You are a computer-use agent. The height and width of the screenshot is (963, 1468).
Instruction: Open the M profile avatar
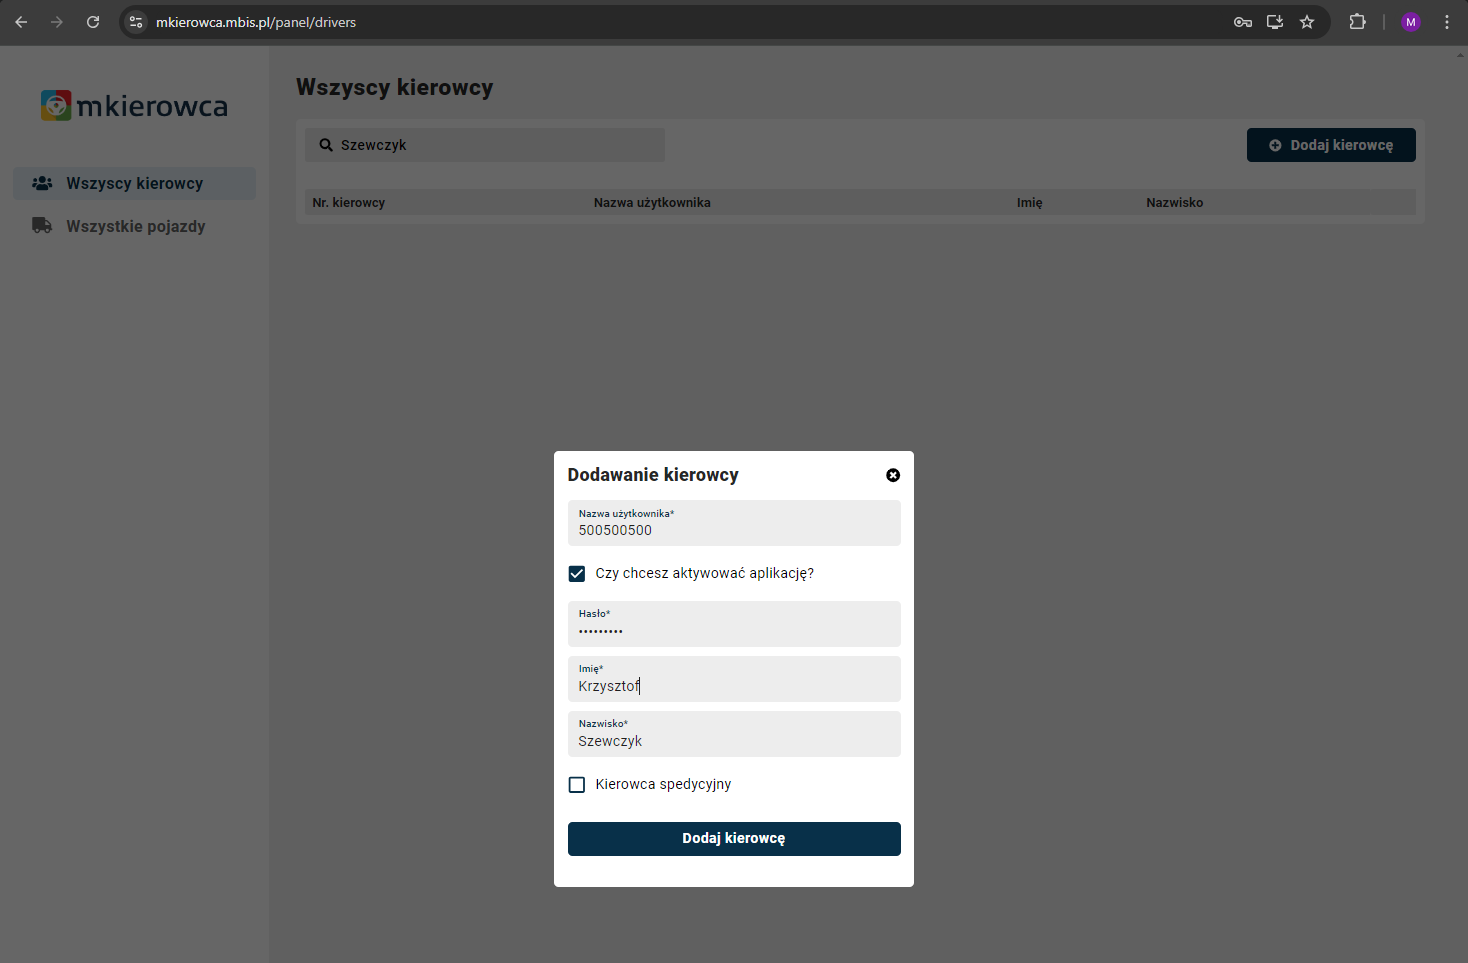[1411, 22]
